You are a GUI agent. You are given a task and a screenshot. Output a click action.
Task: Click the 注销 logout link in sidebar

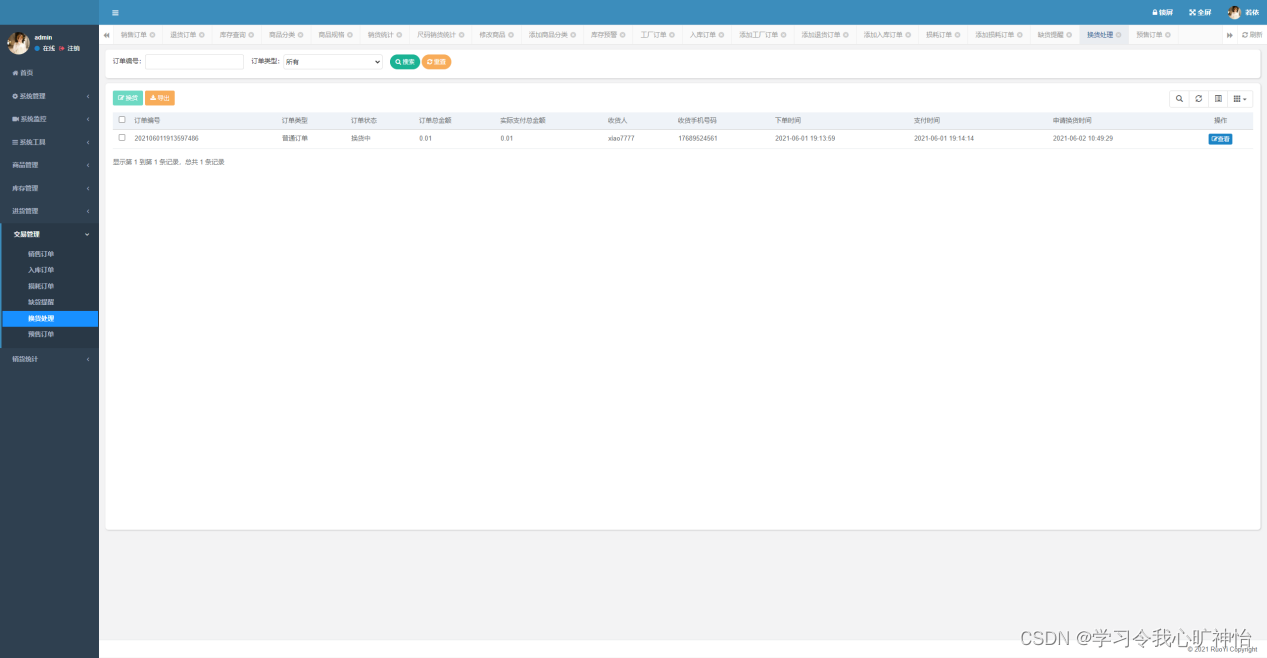pos(70,48)
